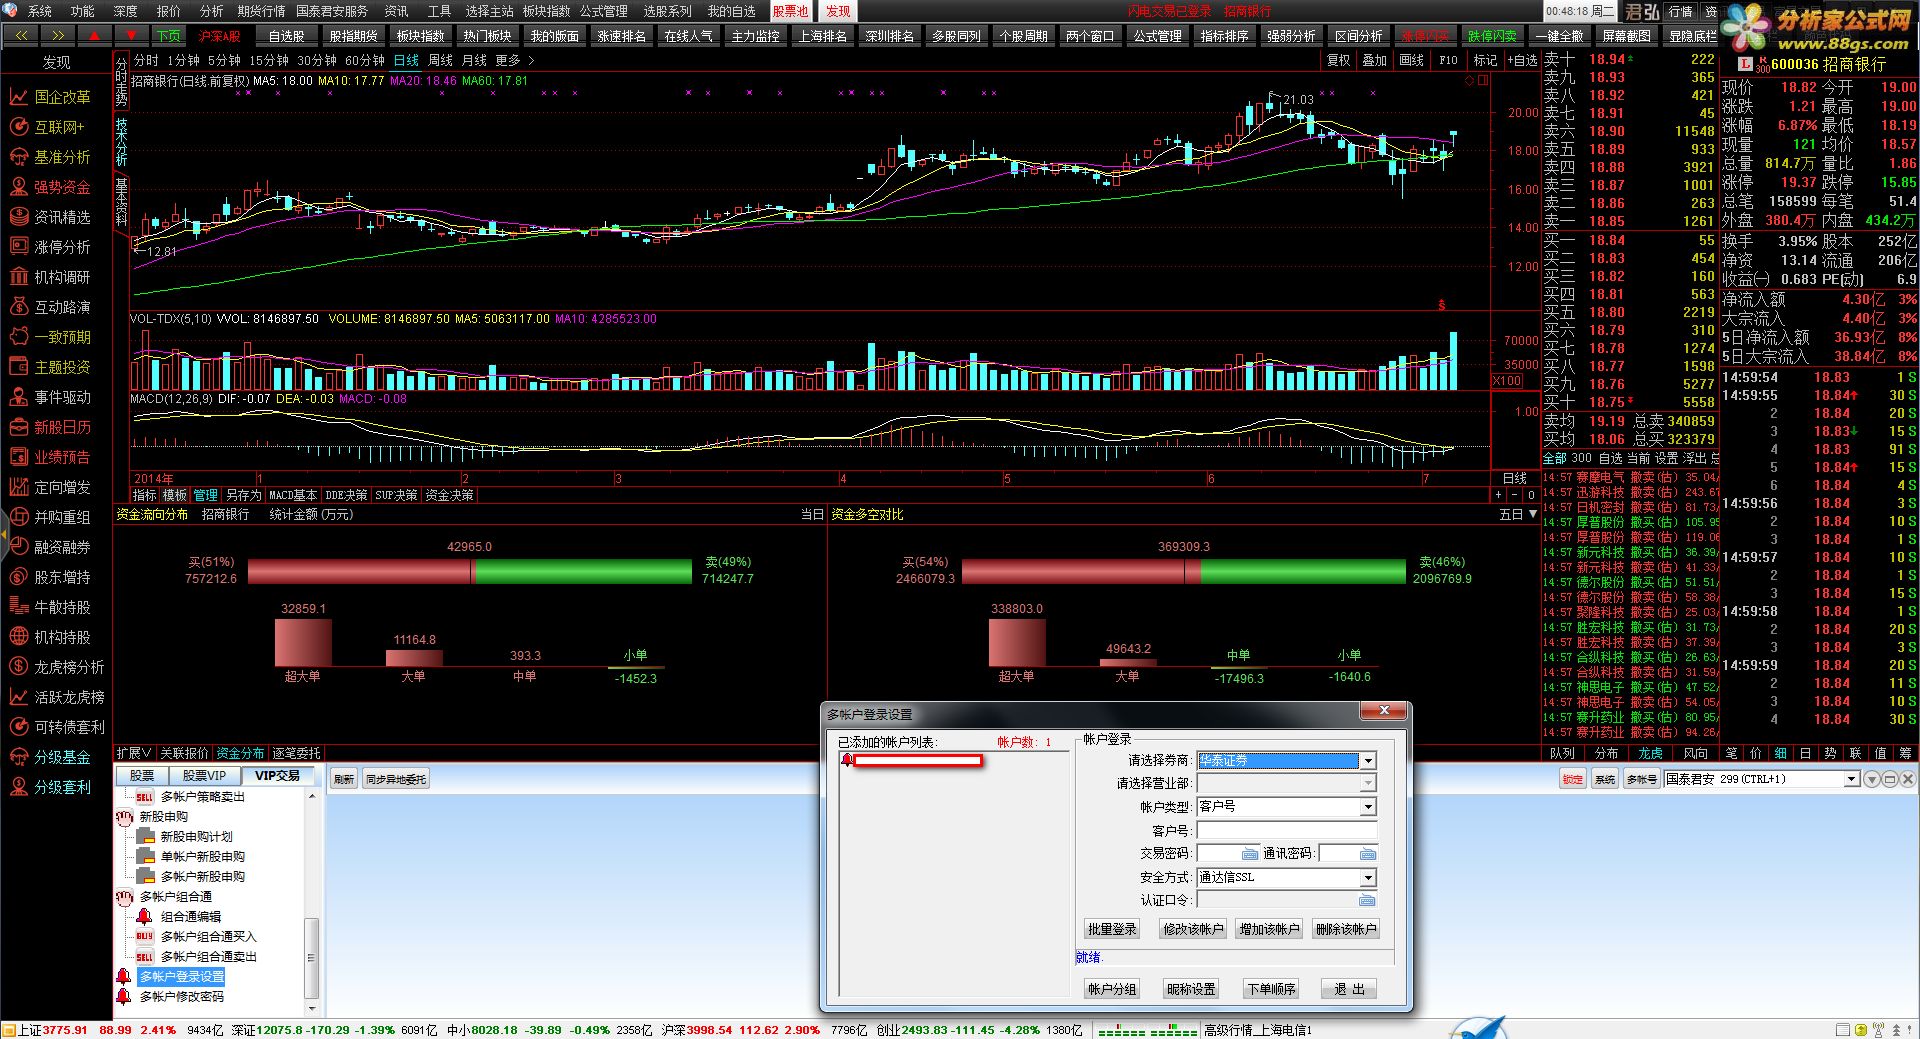
Task: Click the 刷新 button in trade panel
Action: coord(344,779)
